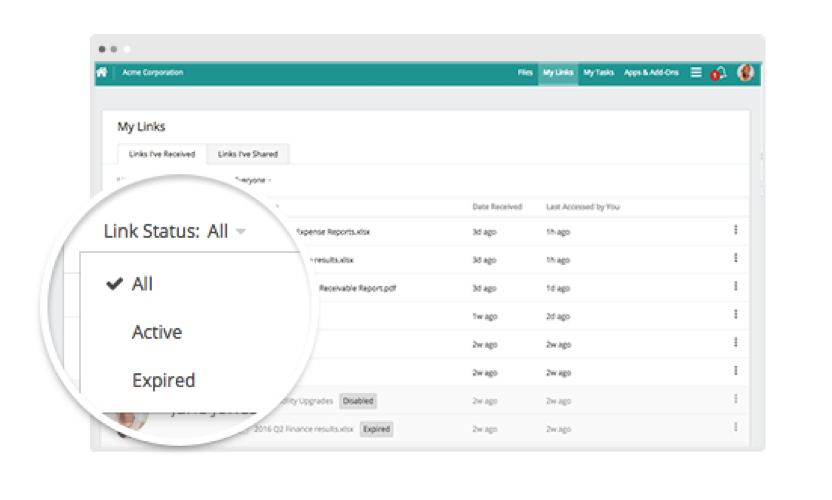832x500 pixels.
Task: Select the Links I've Received tab
Action: click(162, 154)
